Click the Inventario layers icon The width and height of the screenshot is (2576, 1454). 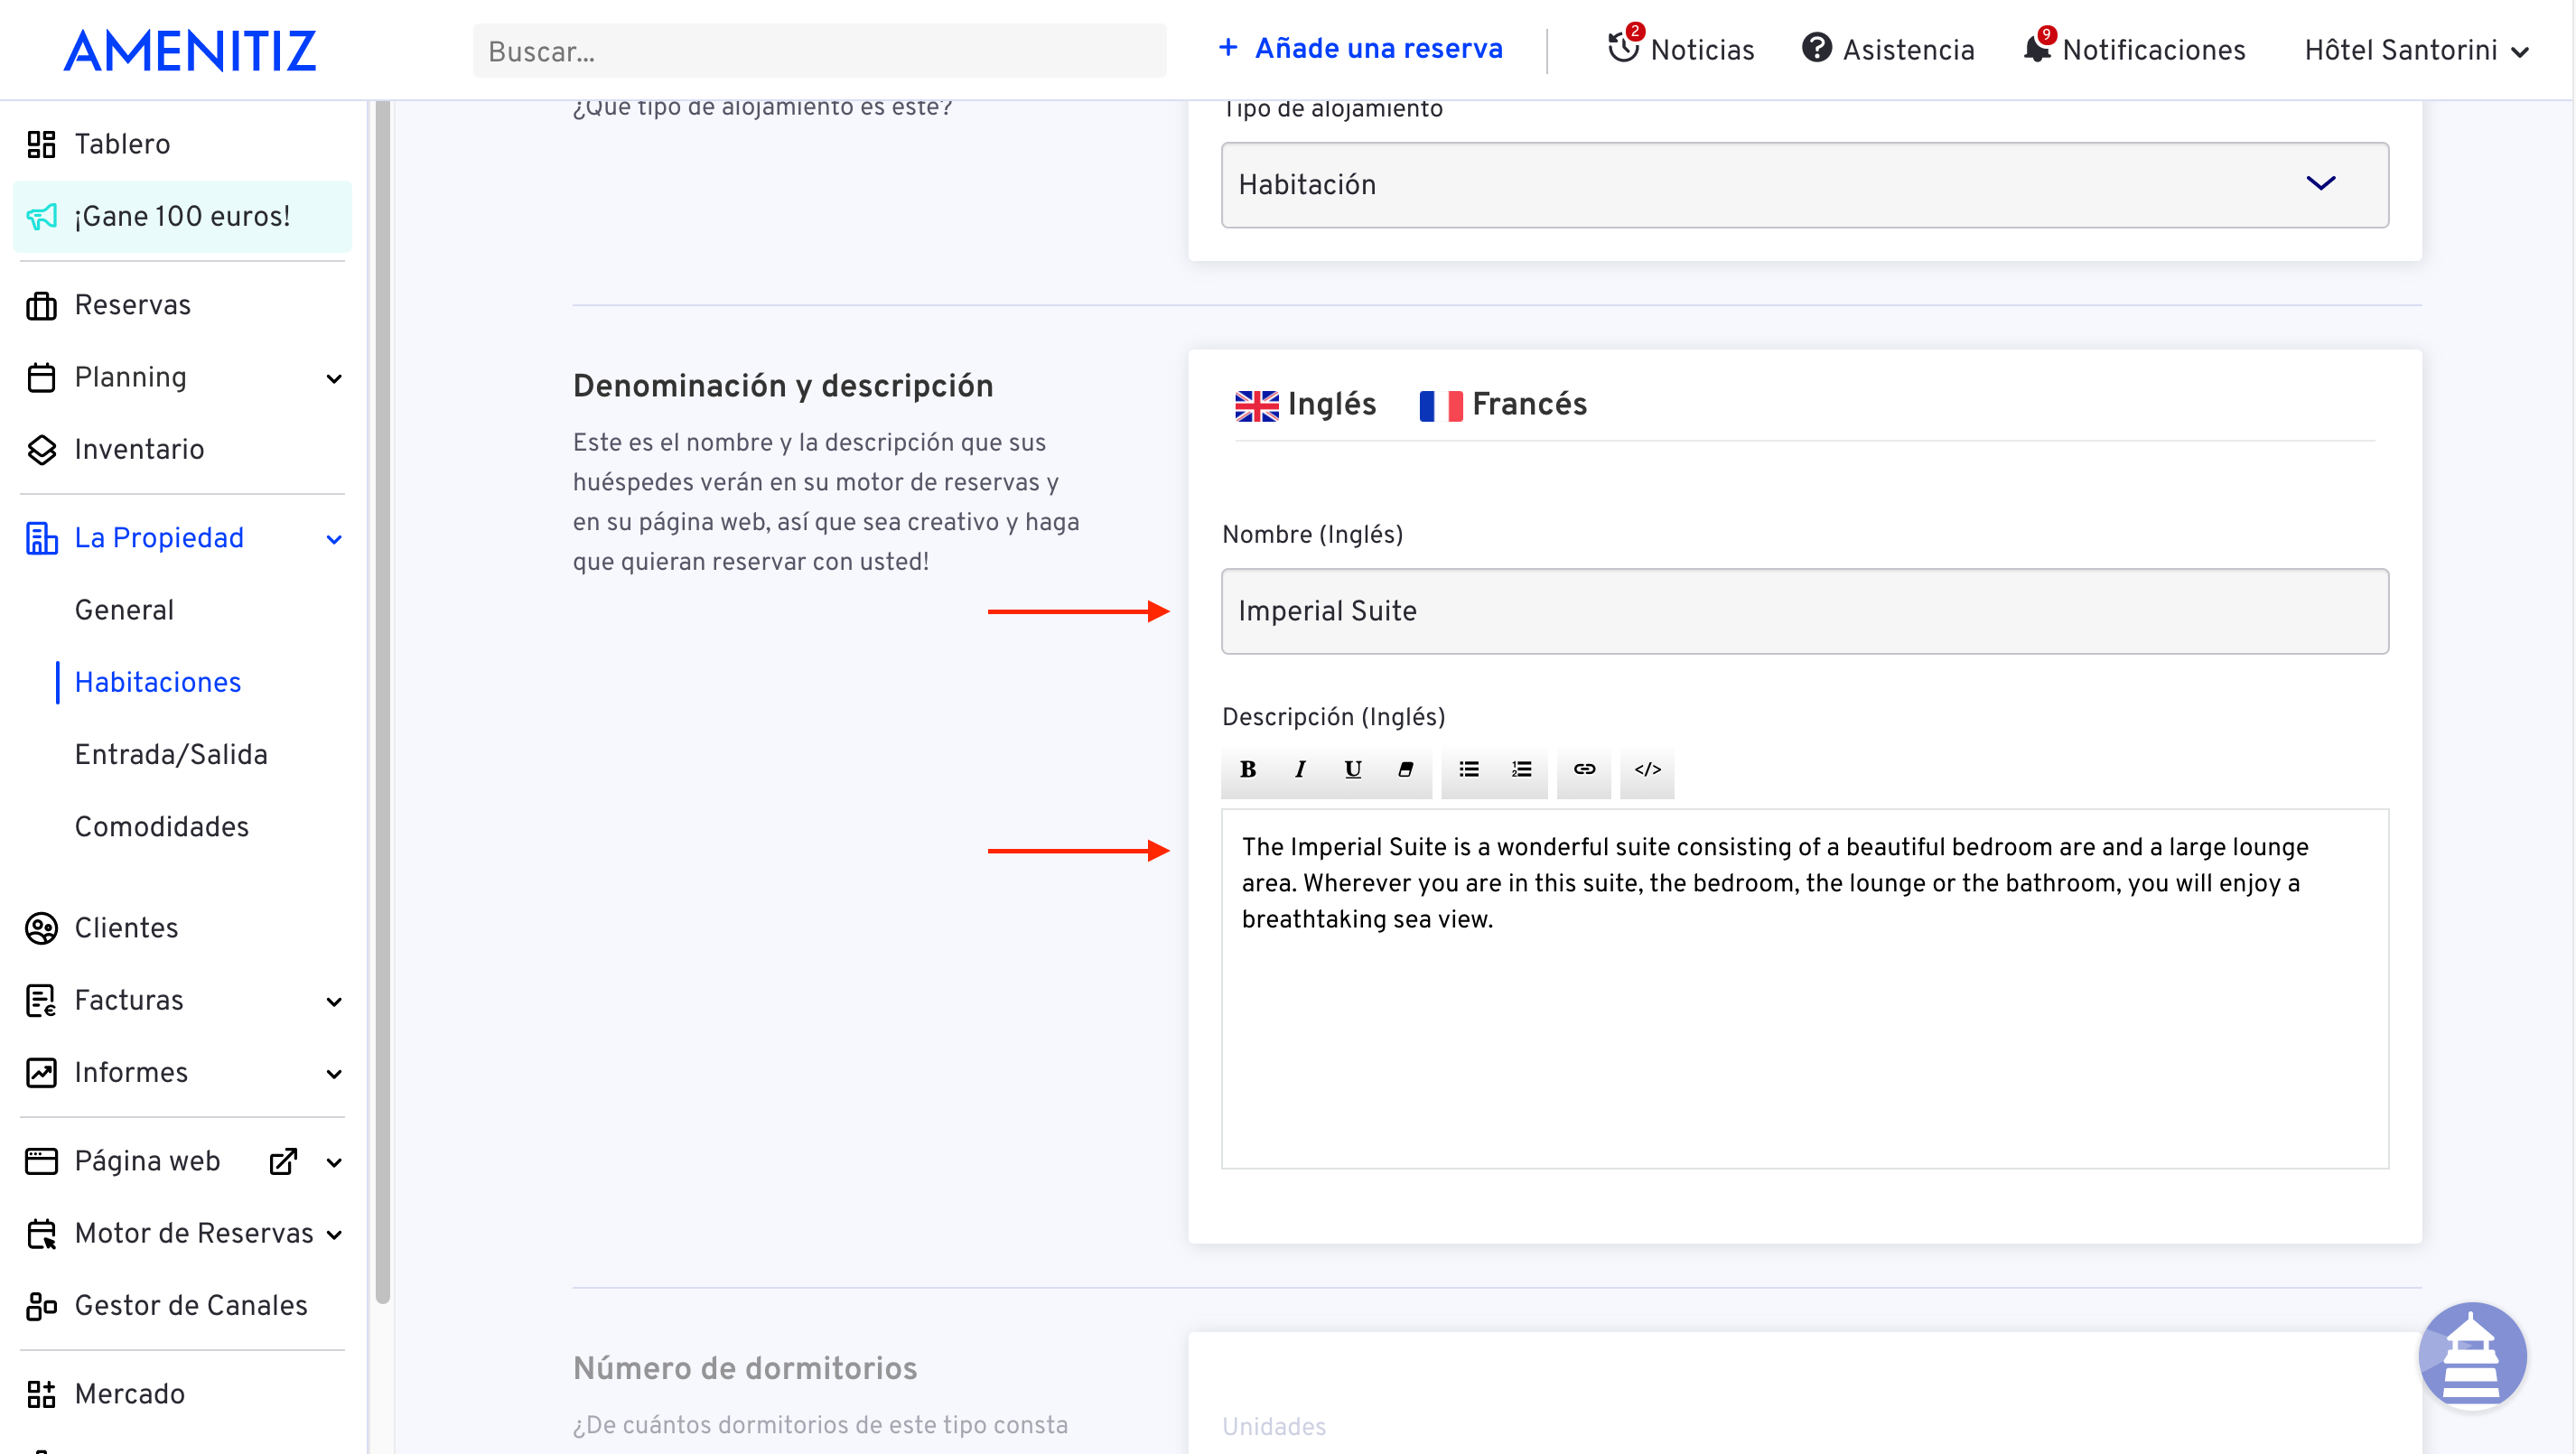pos(41,450)
